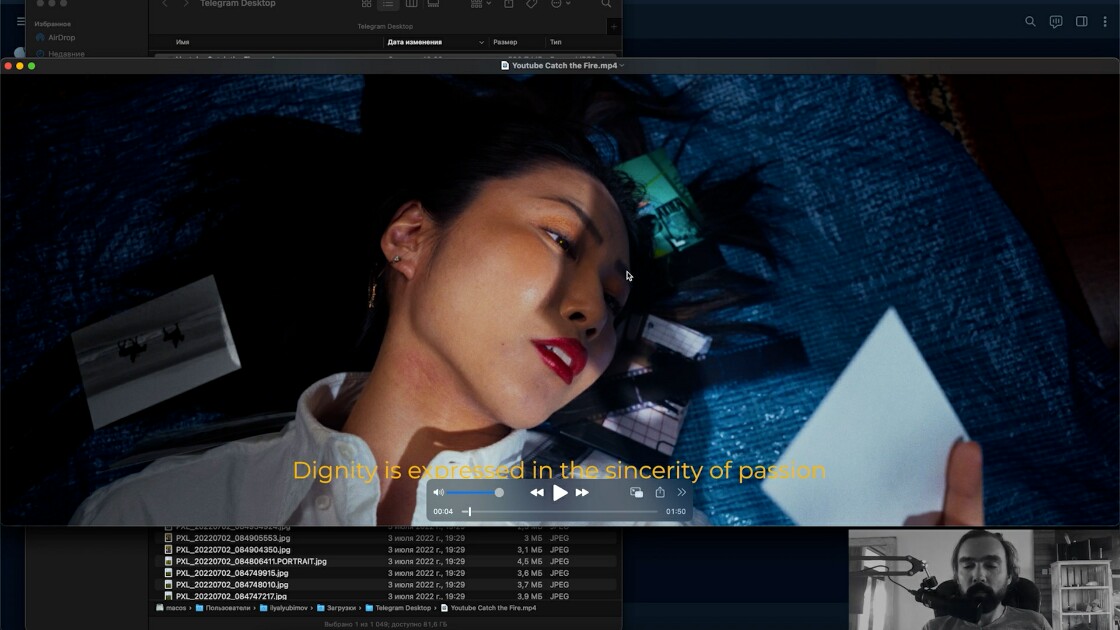Fast-forward the QuickTime video
Viewport: 1120px width, 630px height.
[x=582, y=492]
